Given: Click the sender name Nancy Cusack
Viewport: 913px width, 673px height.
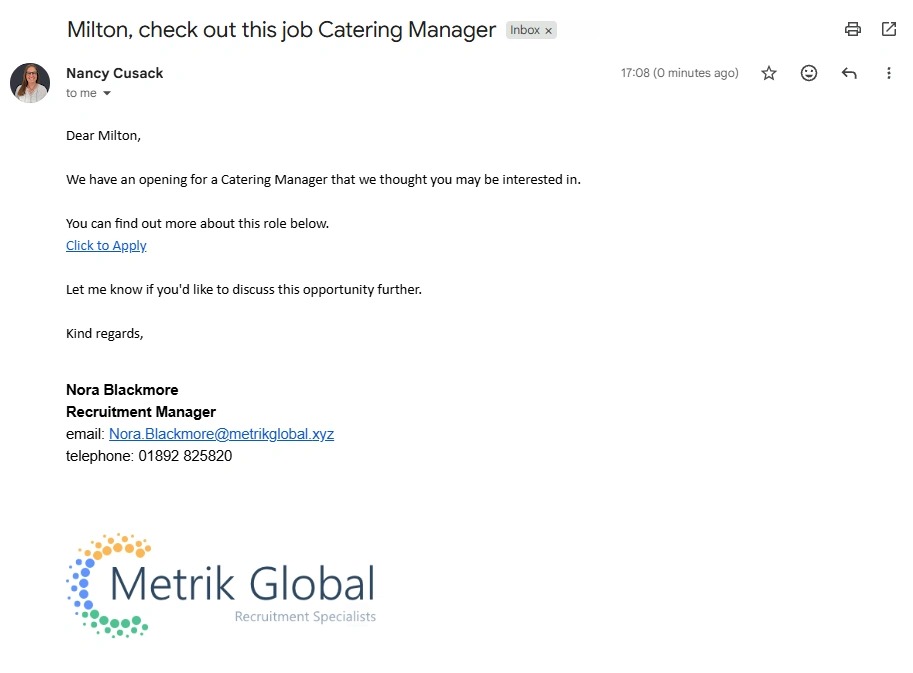Looking at the screenshot, I should (x=114, y=73).
